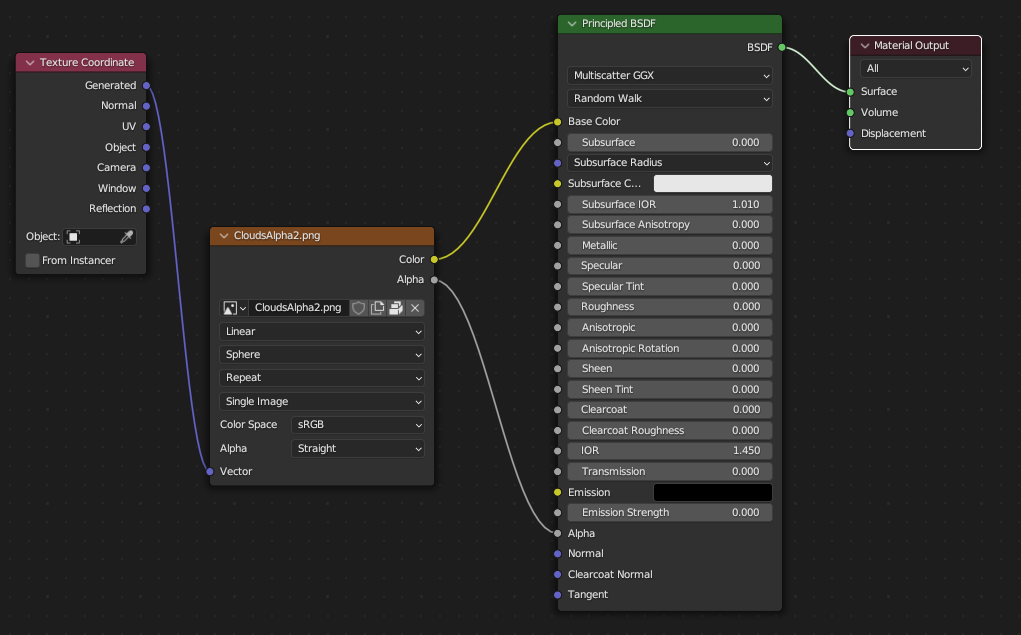The width and height of the screenshot is (1021, 635).
Task: Open the sRGB Color Space dropdown
Action: point(358,425)
